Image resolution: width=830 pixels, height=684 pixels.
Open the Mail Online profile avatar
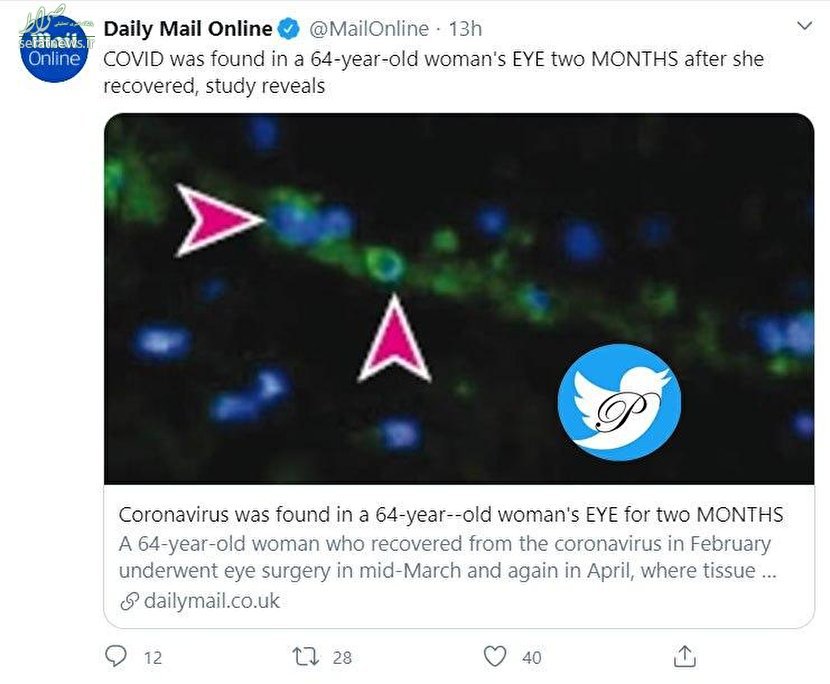[53, 49]
